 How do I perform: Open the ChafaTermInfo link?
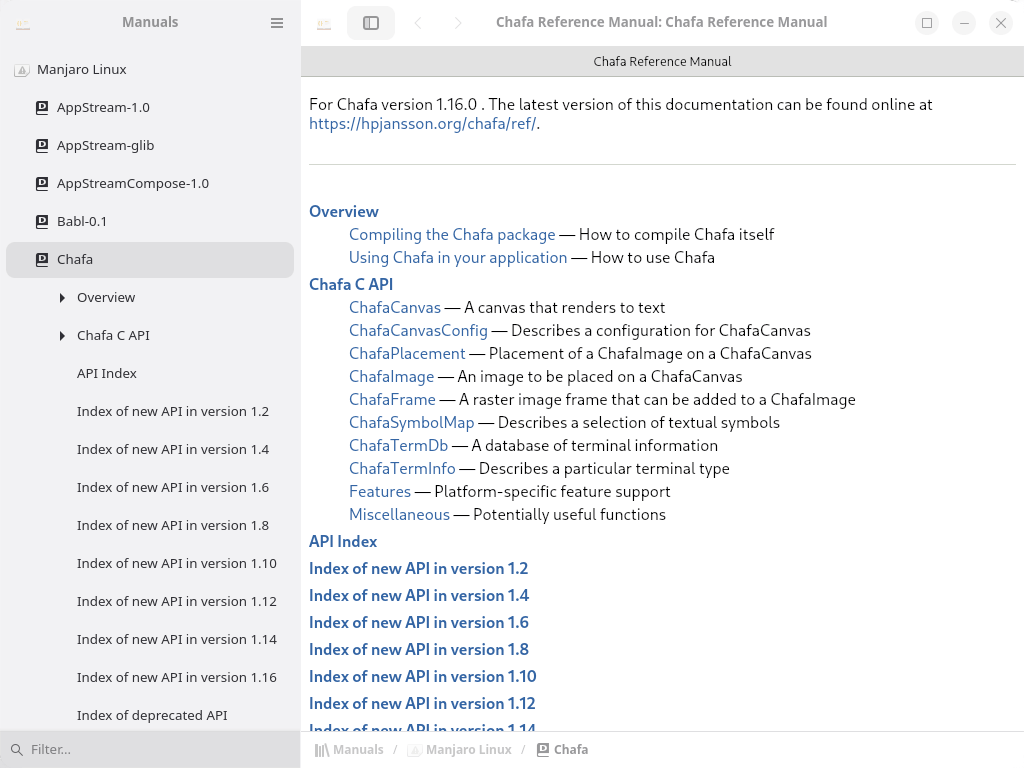coord(402,468)
